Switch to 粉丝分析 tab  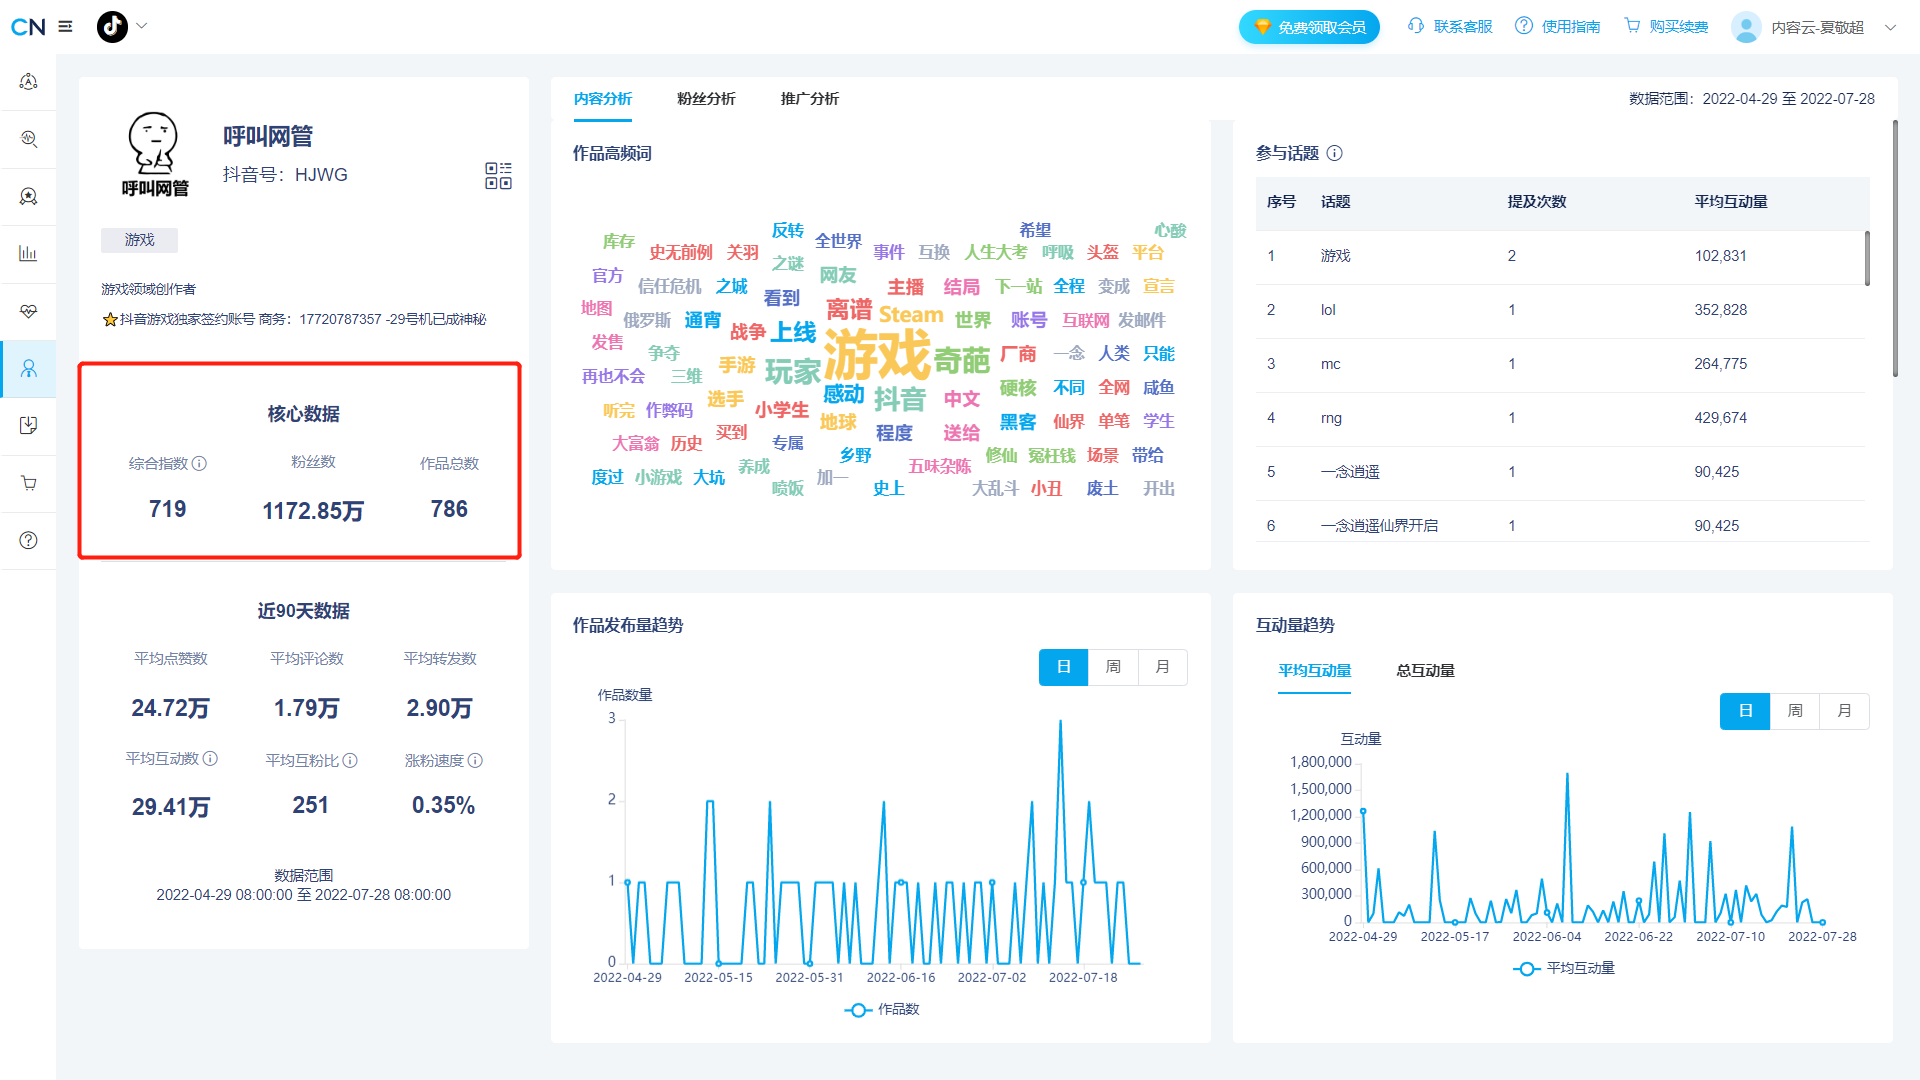point(706,99)
